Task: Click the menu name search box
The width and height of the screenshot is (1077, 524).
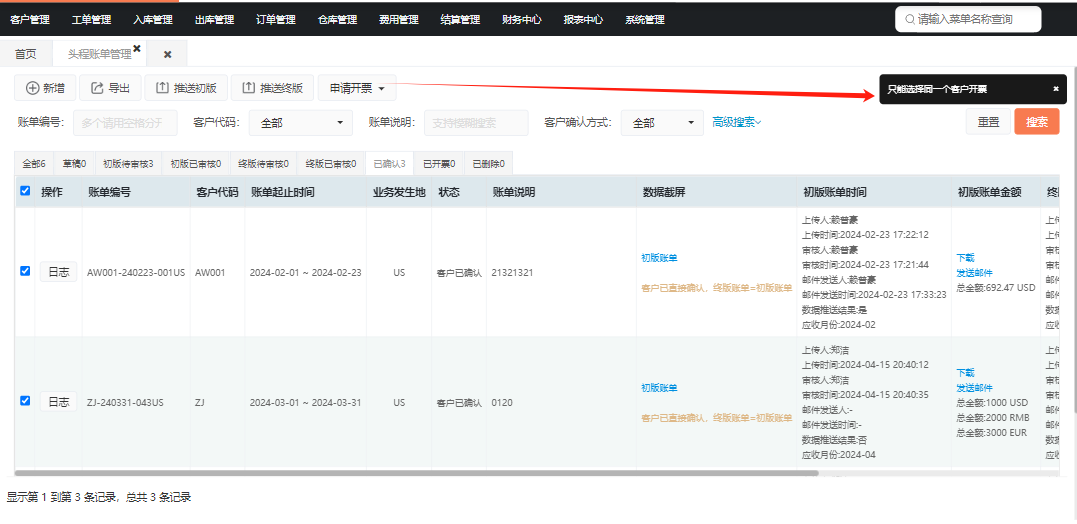Action: (968, 19)
